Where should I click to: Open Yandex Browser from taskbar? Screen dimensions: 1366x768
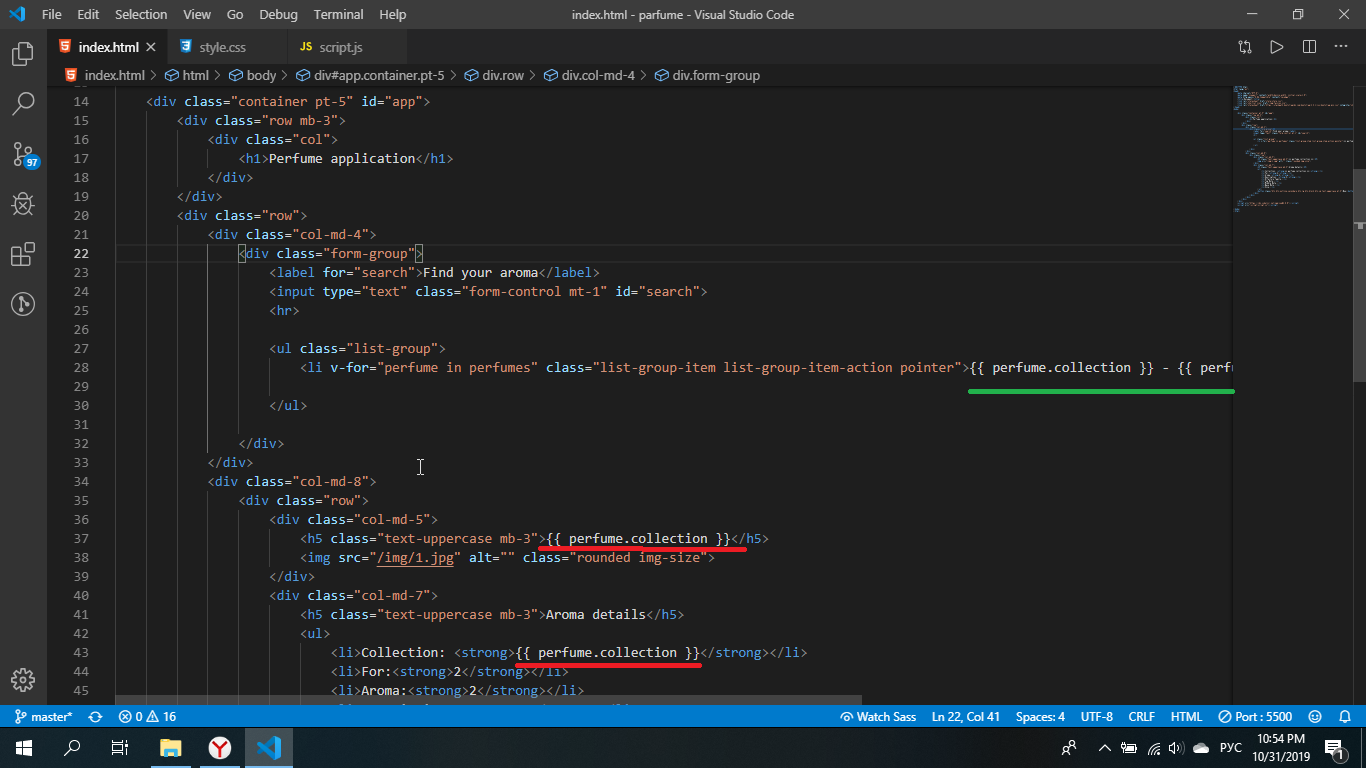(x=220, y=747)
